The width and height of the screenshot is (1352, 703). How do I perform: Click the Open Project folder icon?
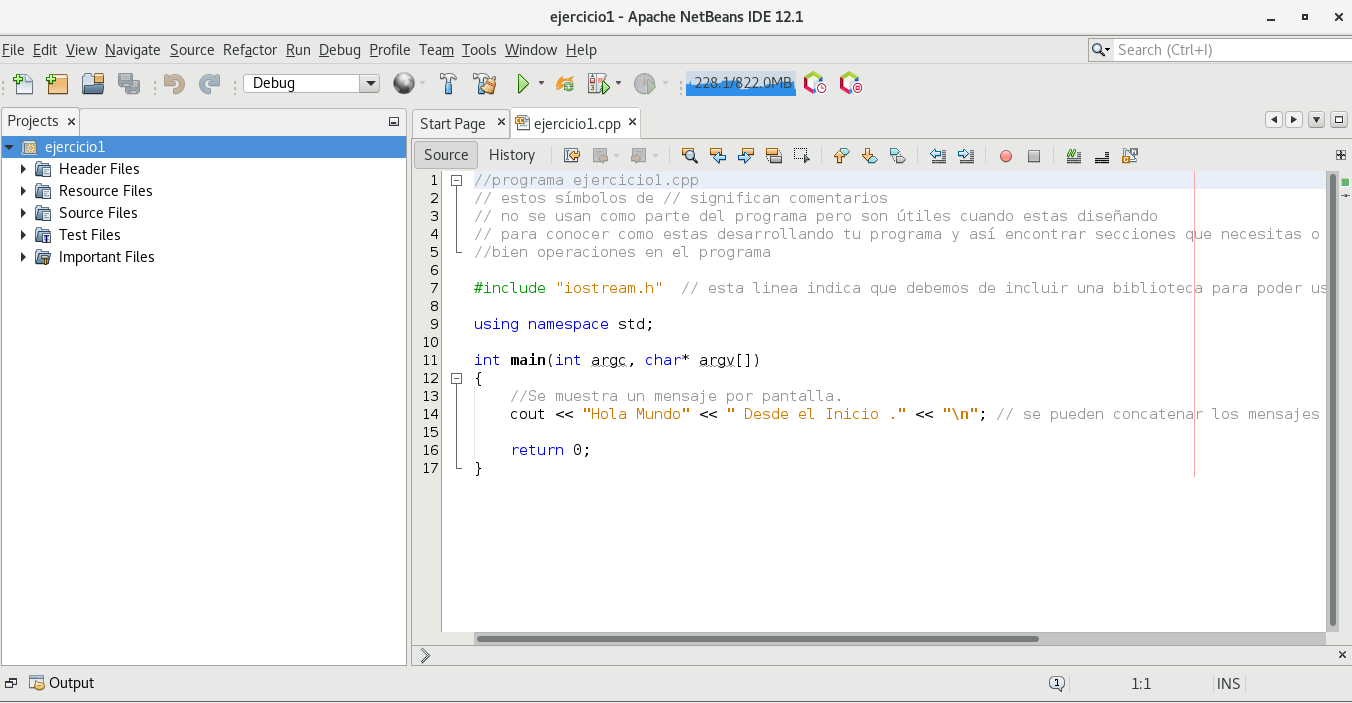click(x=93, y=84)
